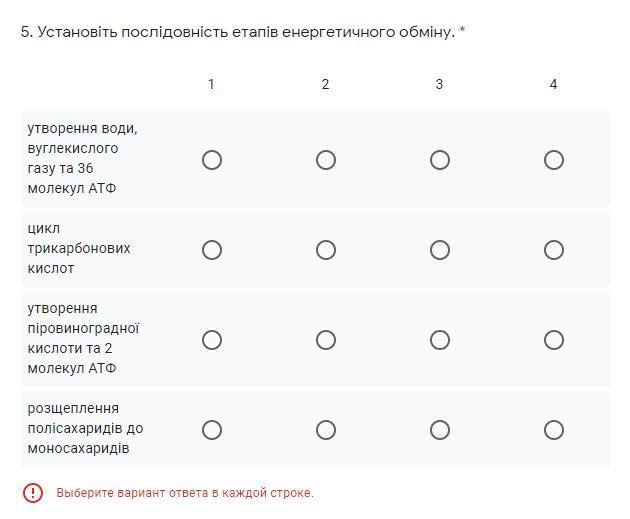Image resolution: width=630 pixels, height=519 pixels.
Task: Pick 2 for 'розщеплення полісахаридів' row
Action: 326,430
